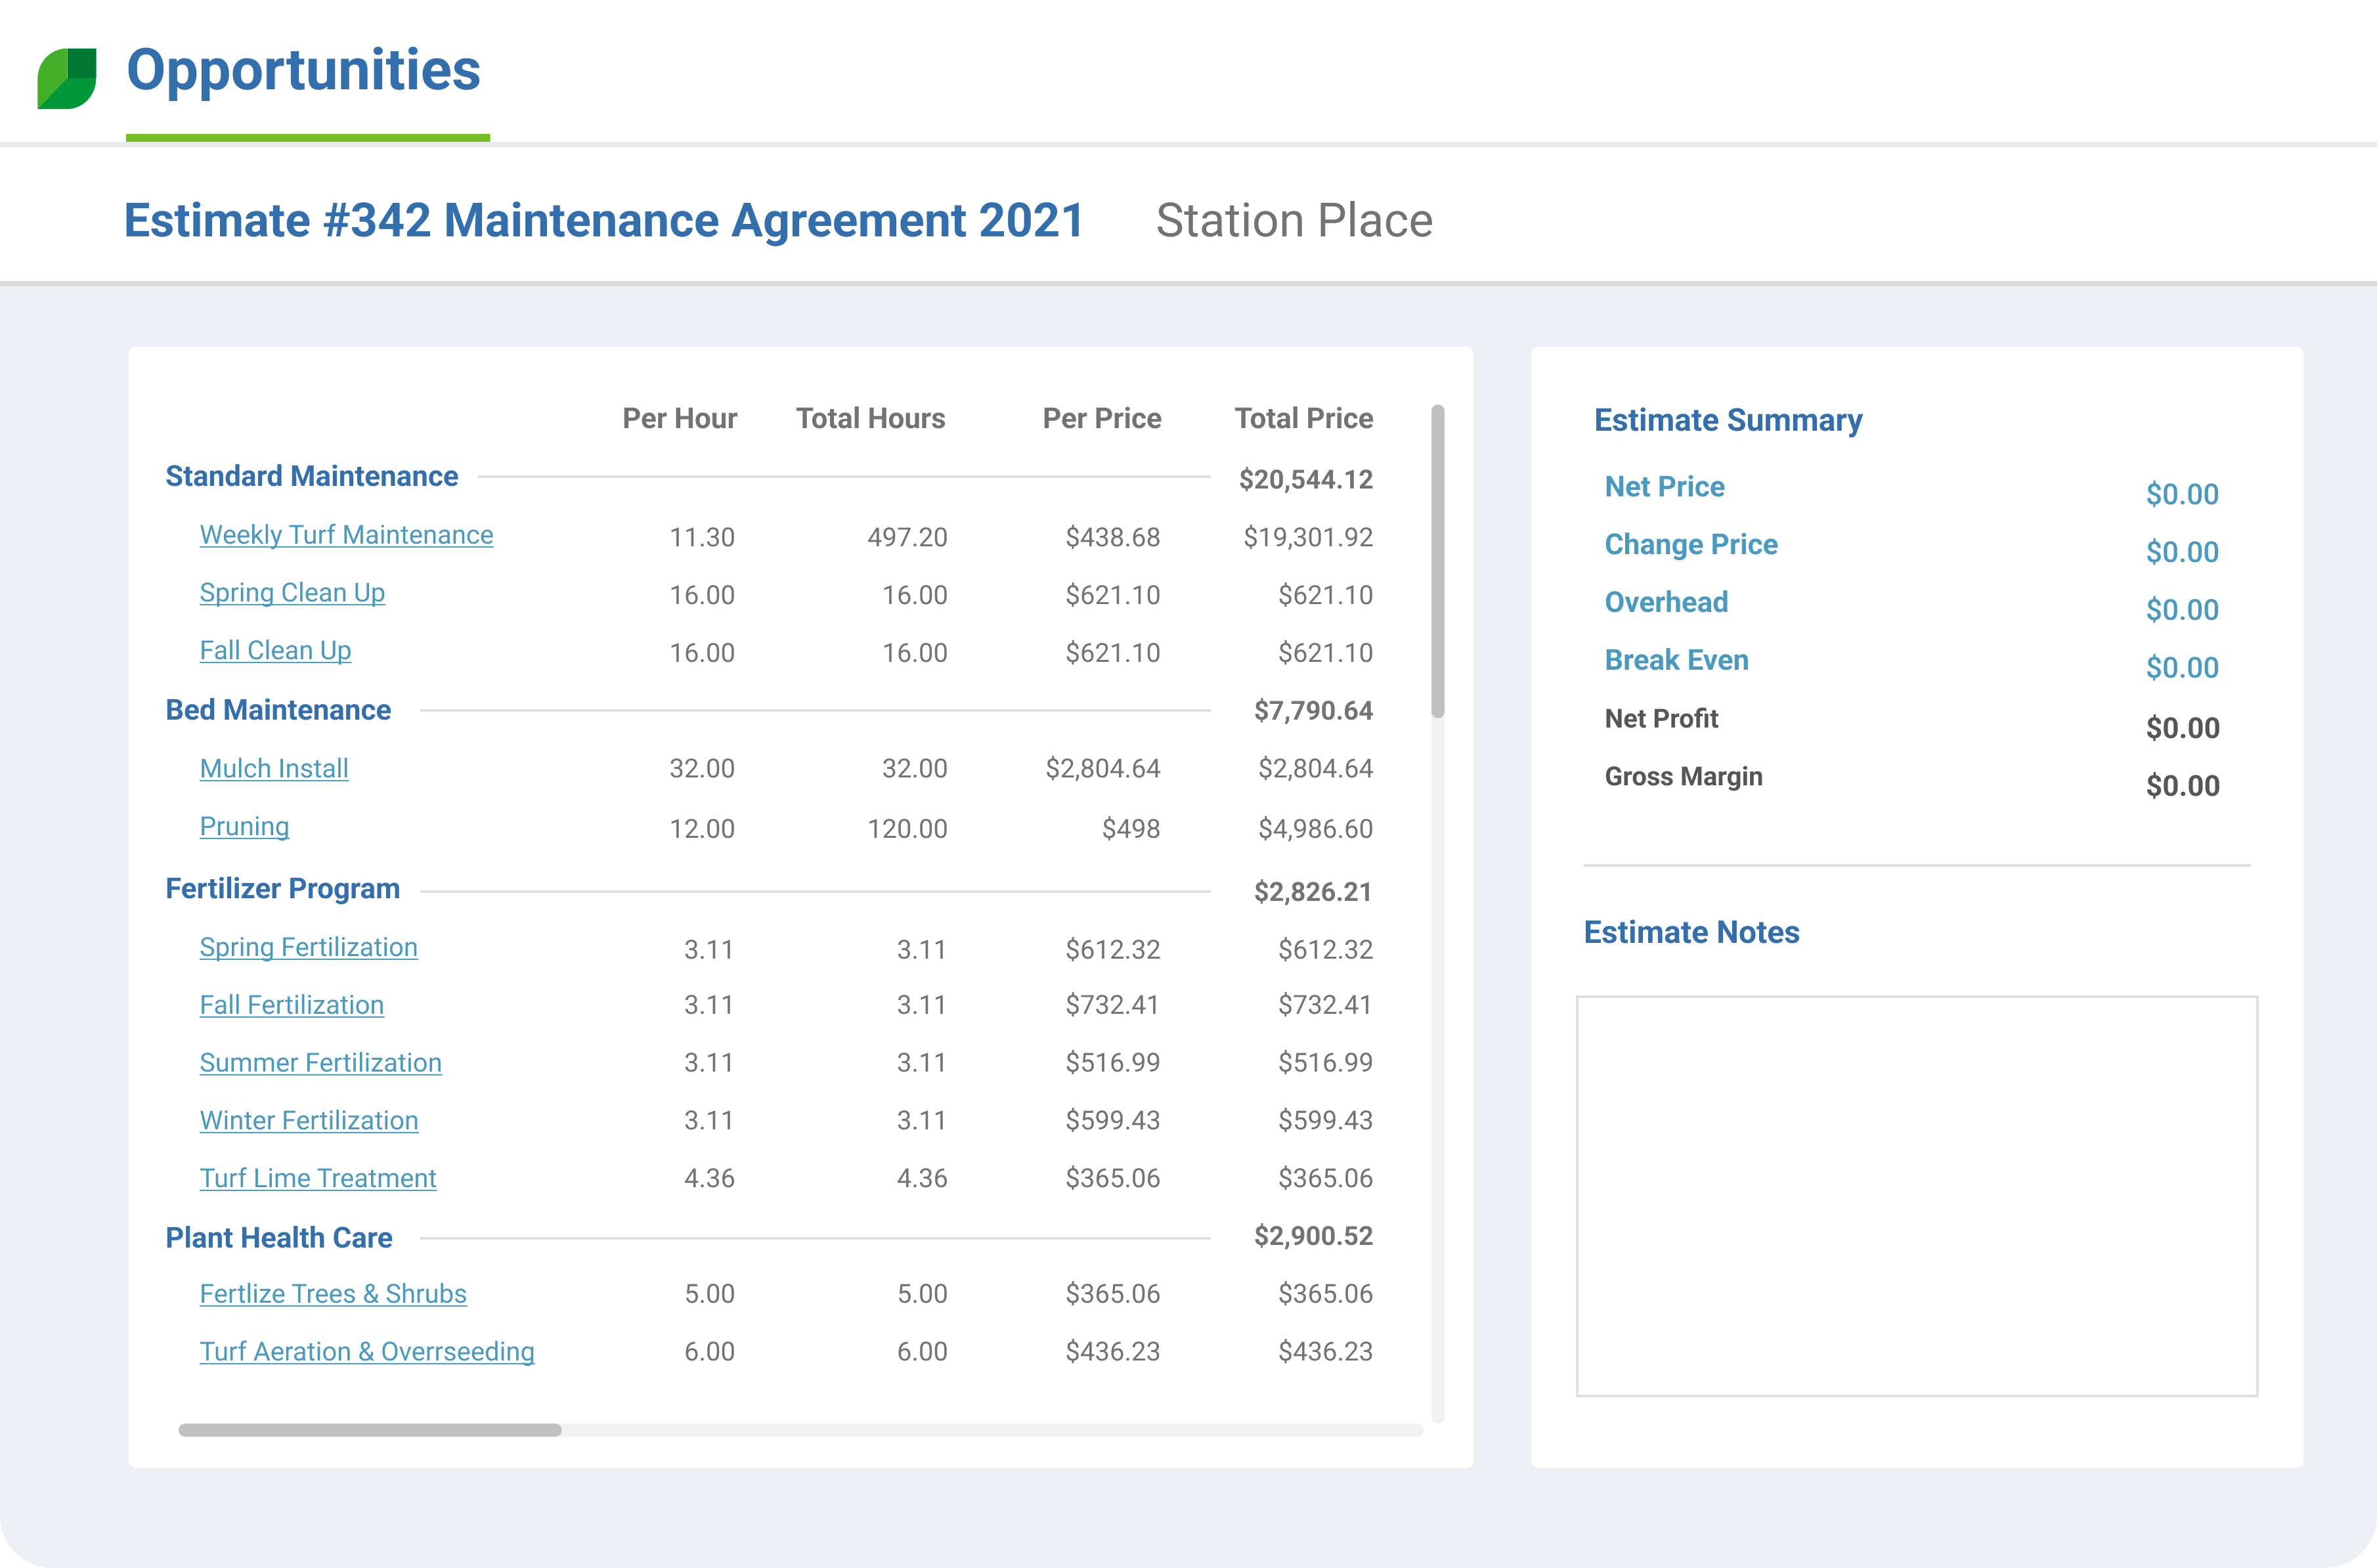
Task: Select the Fertlize Trees & Shrubs service
Action: tap(333, 1293)
